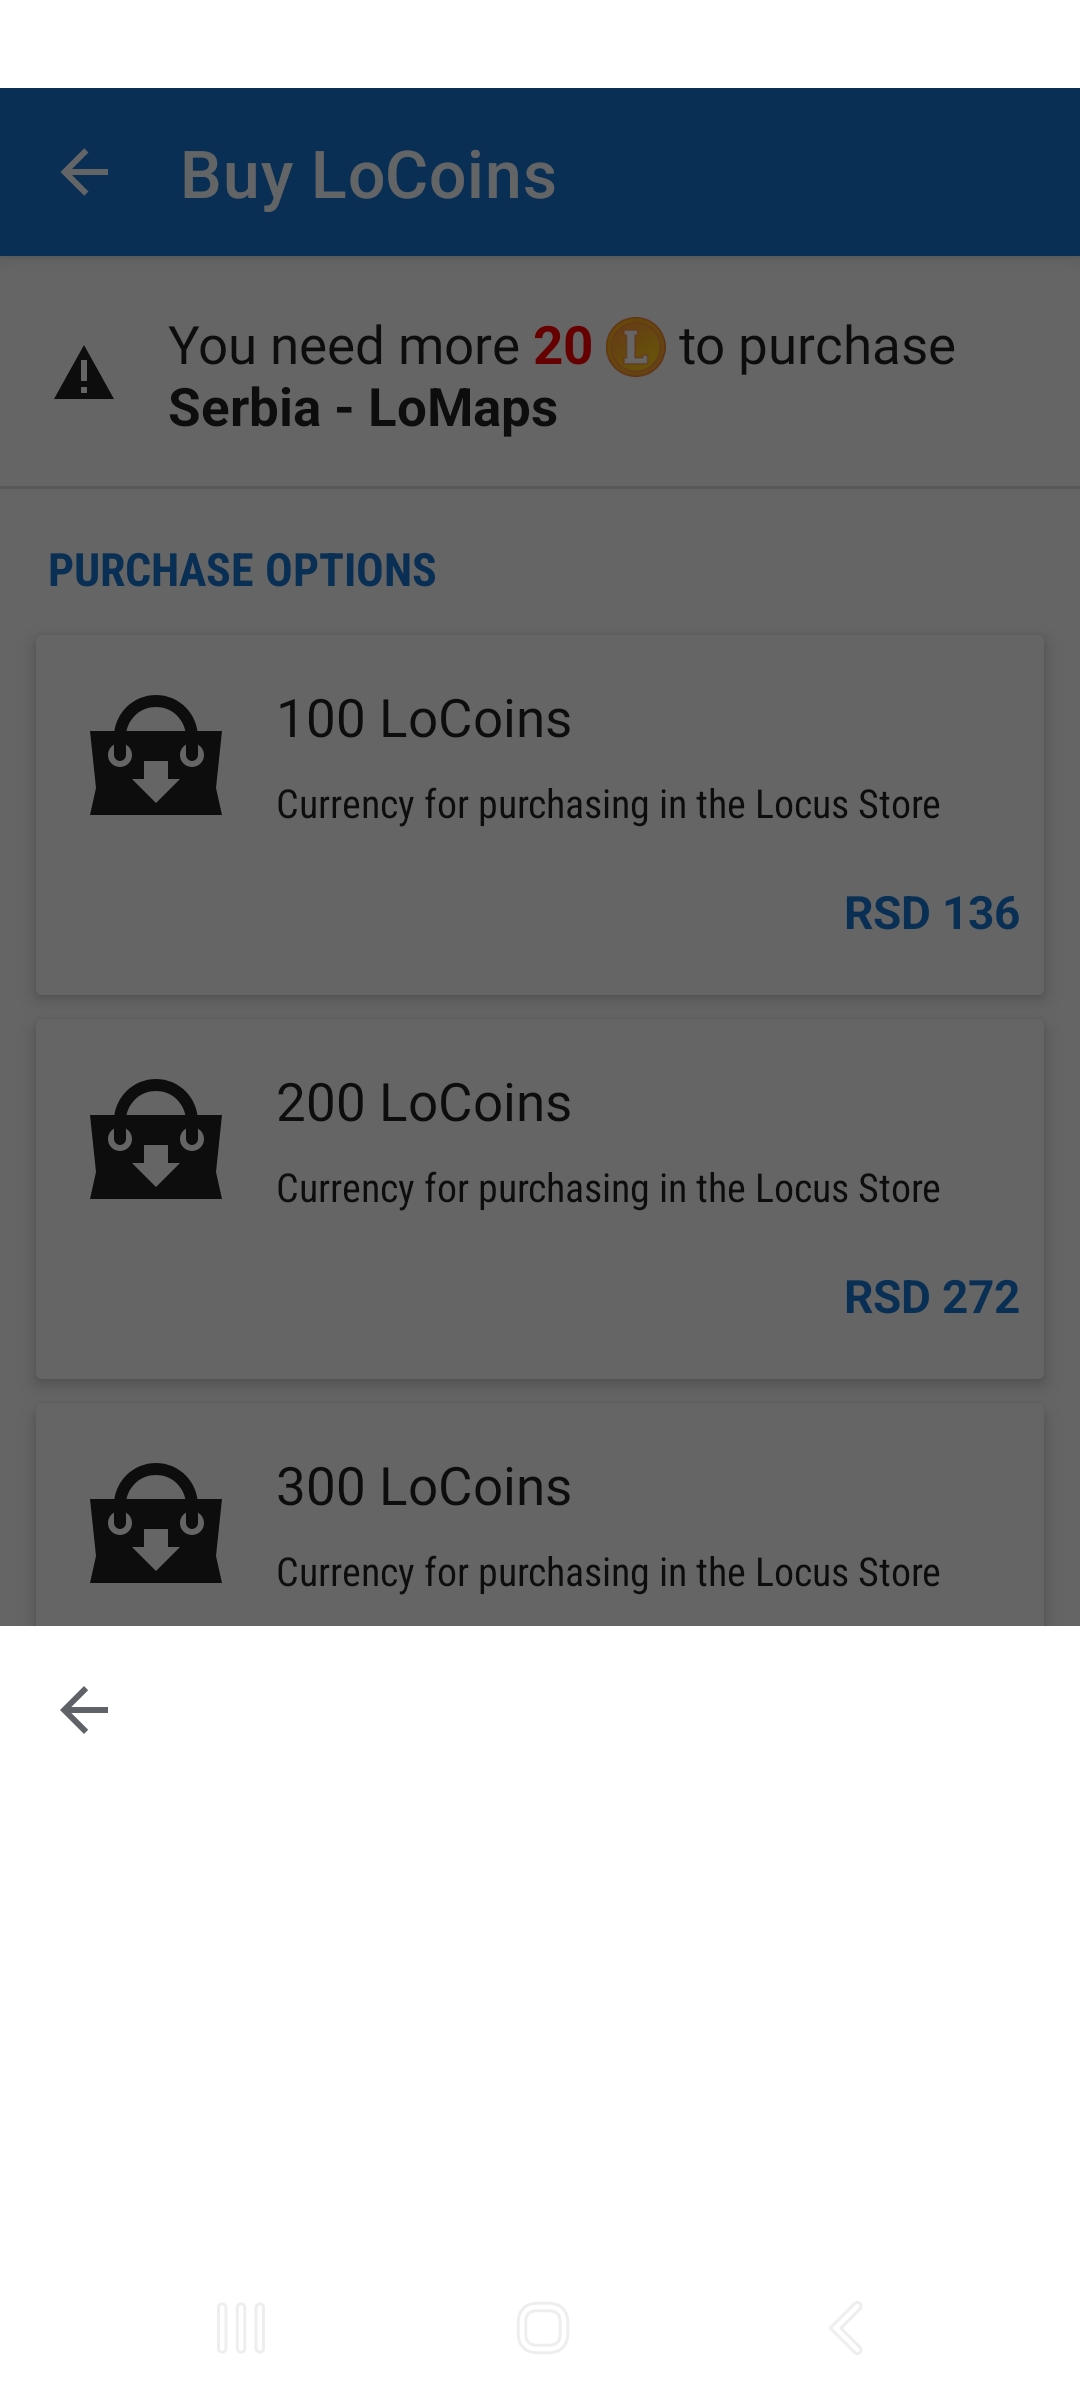Click the description under 200 LoCoins
This screenshot has width=1080, height=2400.
[x=608, y=1189]
